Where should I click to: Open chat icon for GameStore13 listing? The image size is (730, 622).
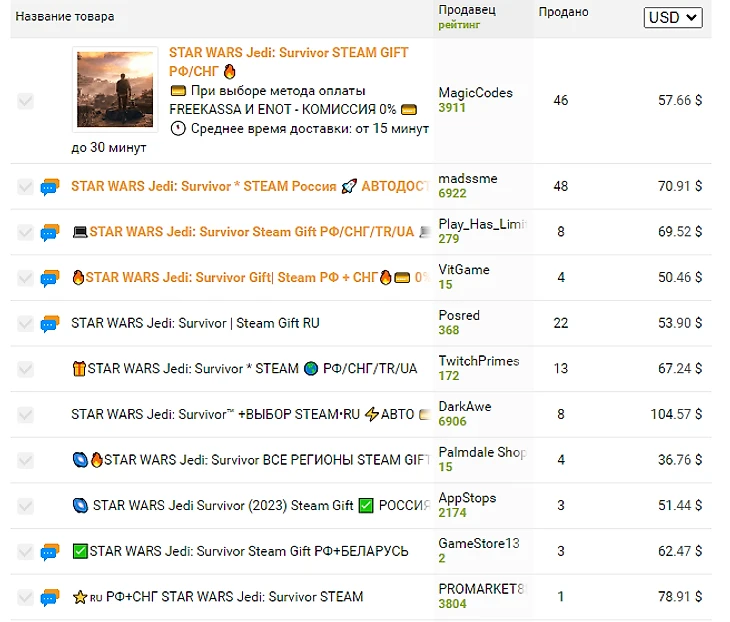50,552
